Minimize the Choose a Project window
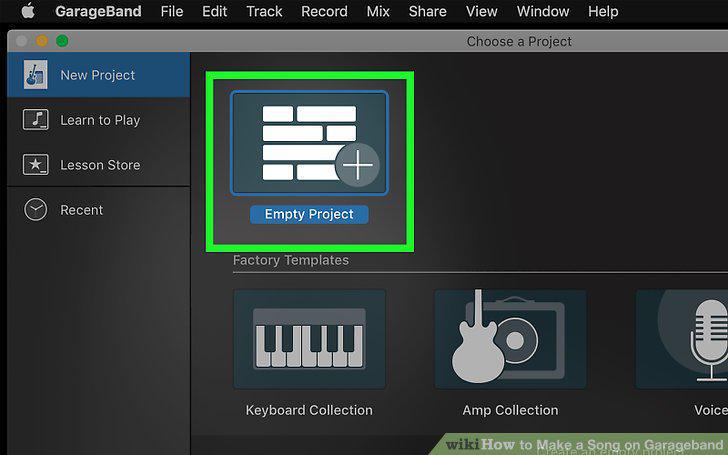Screen dimensions: 728x455 point(42,41)
